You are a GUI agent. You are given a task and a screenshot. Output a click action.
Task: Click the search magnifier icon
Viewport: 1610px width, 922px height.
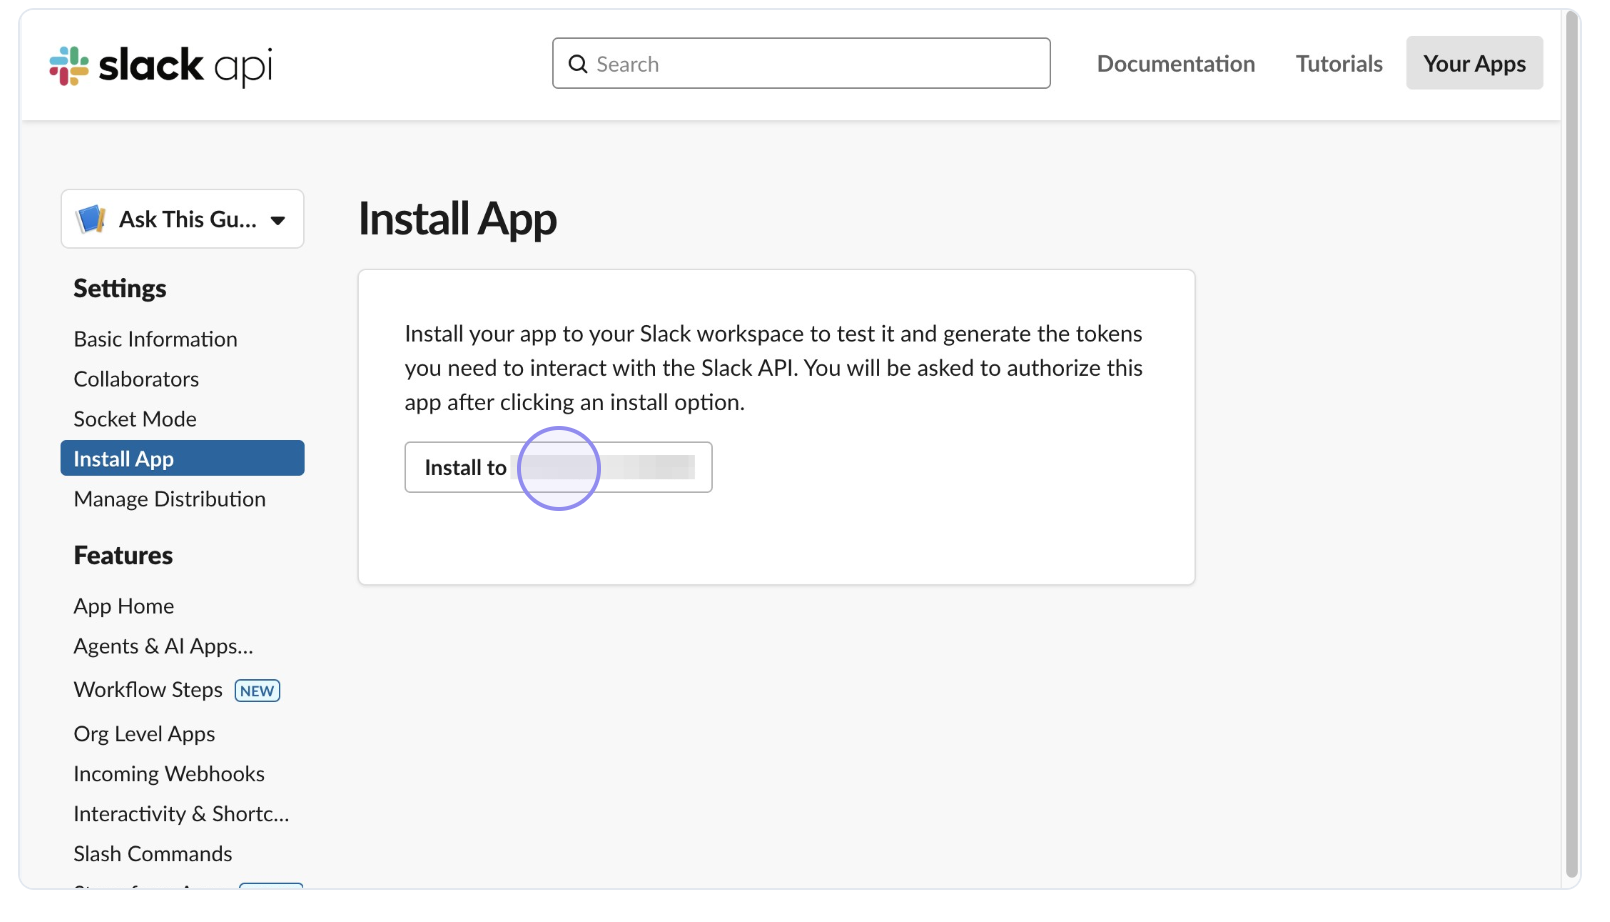(578, 64)
